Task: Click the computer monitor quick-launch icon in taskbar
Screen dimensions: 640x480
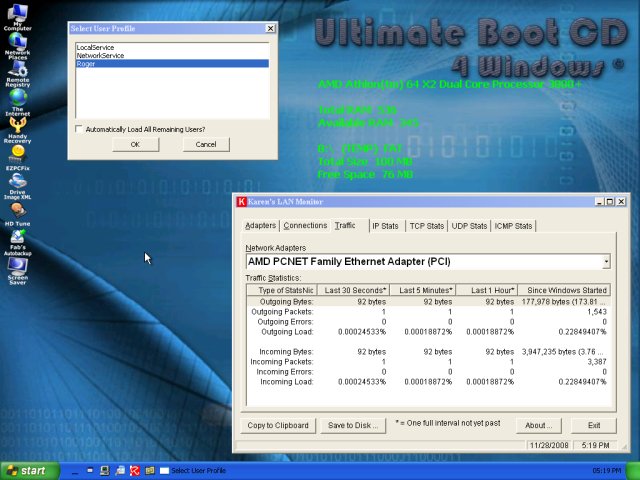Action: [x=104, y=471]
